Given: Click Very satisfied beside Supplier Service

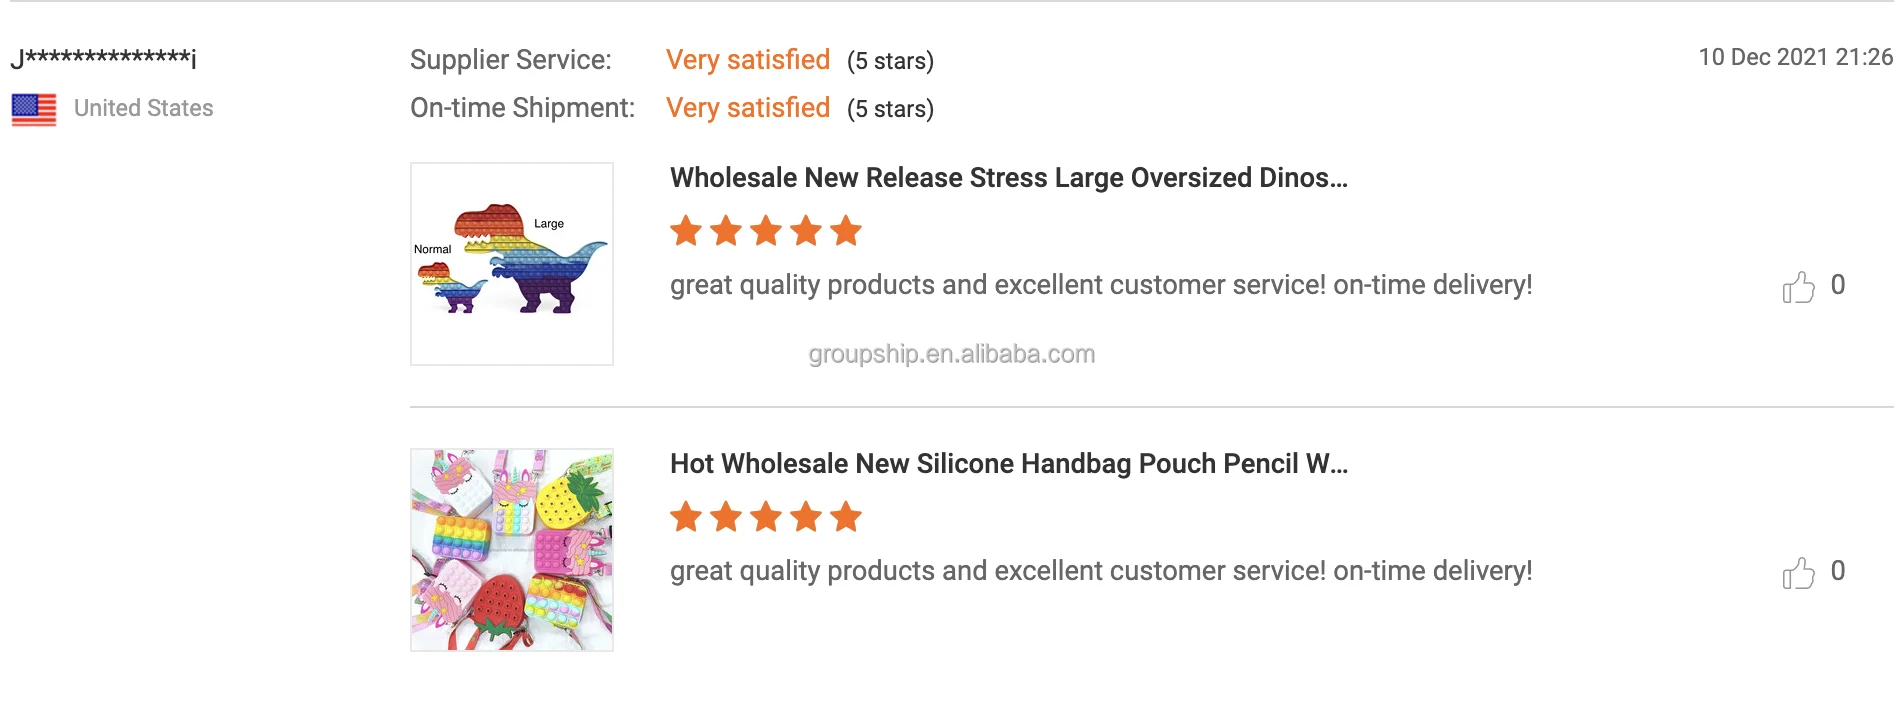Looking at the screenshot, I should (x=748, y=60).
